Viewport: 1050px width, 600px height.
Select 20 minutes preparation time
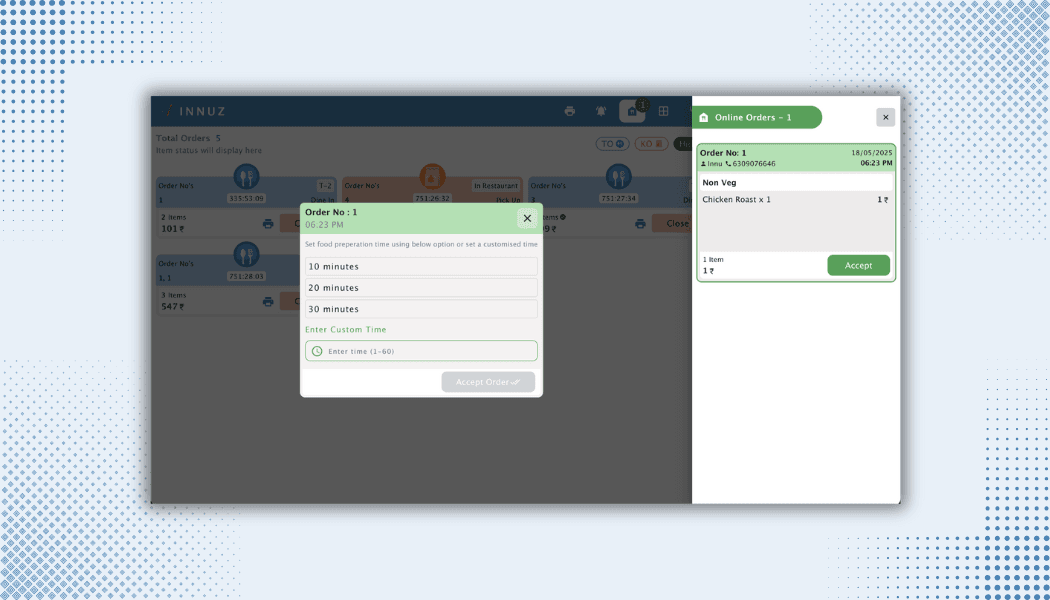click(421, 288)
